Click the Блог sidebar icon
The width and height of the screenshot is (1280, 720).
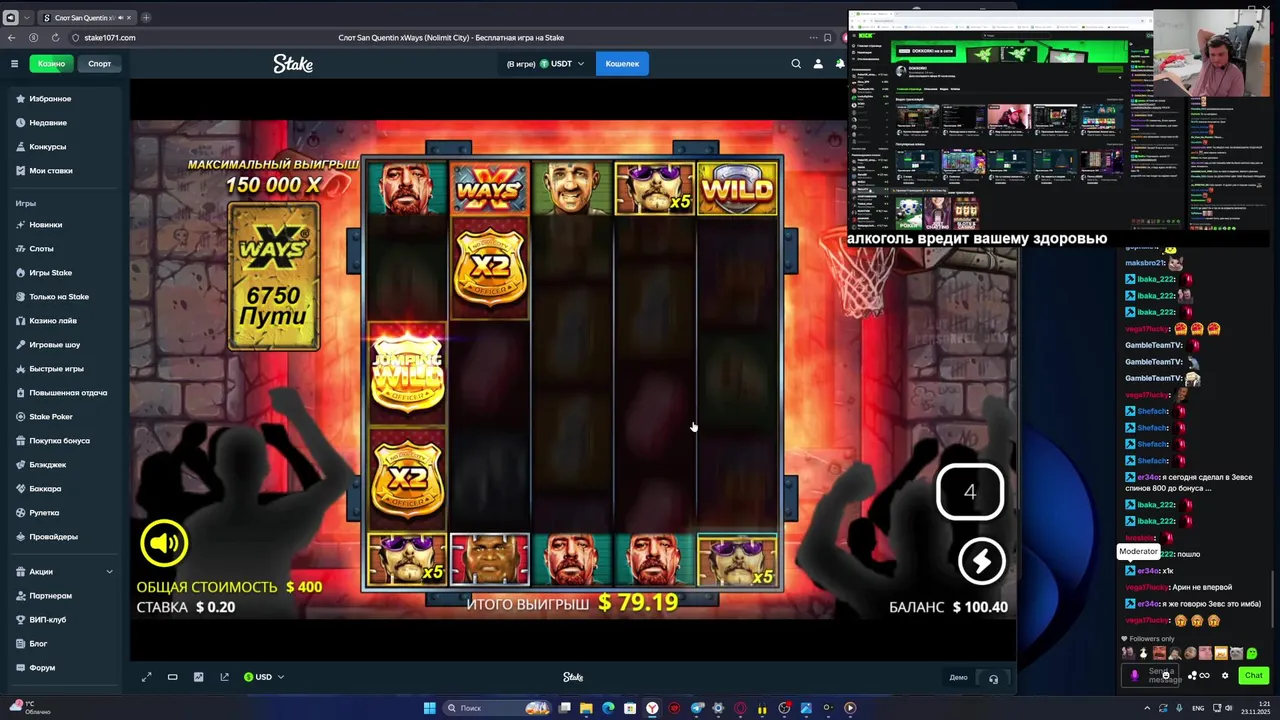pos(20,644)
